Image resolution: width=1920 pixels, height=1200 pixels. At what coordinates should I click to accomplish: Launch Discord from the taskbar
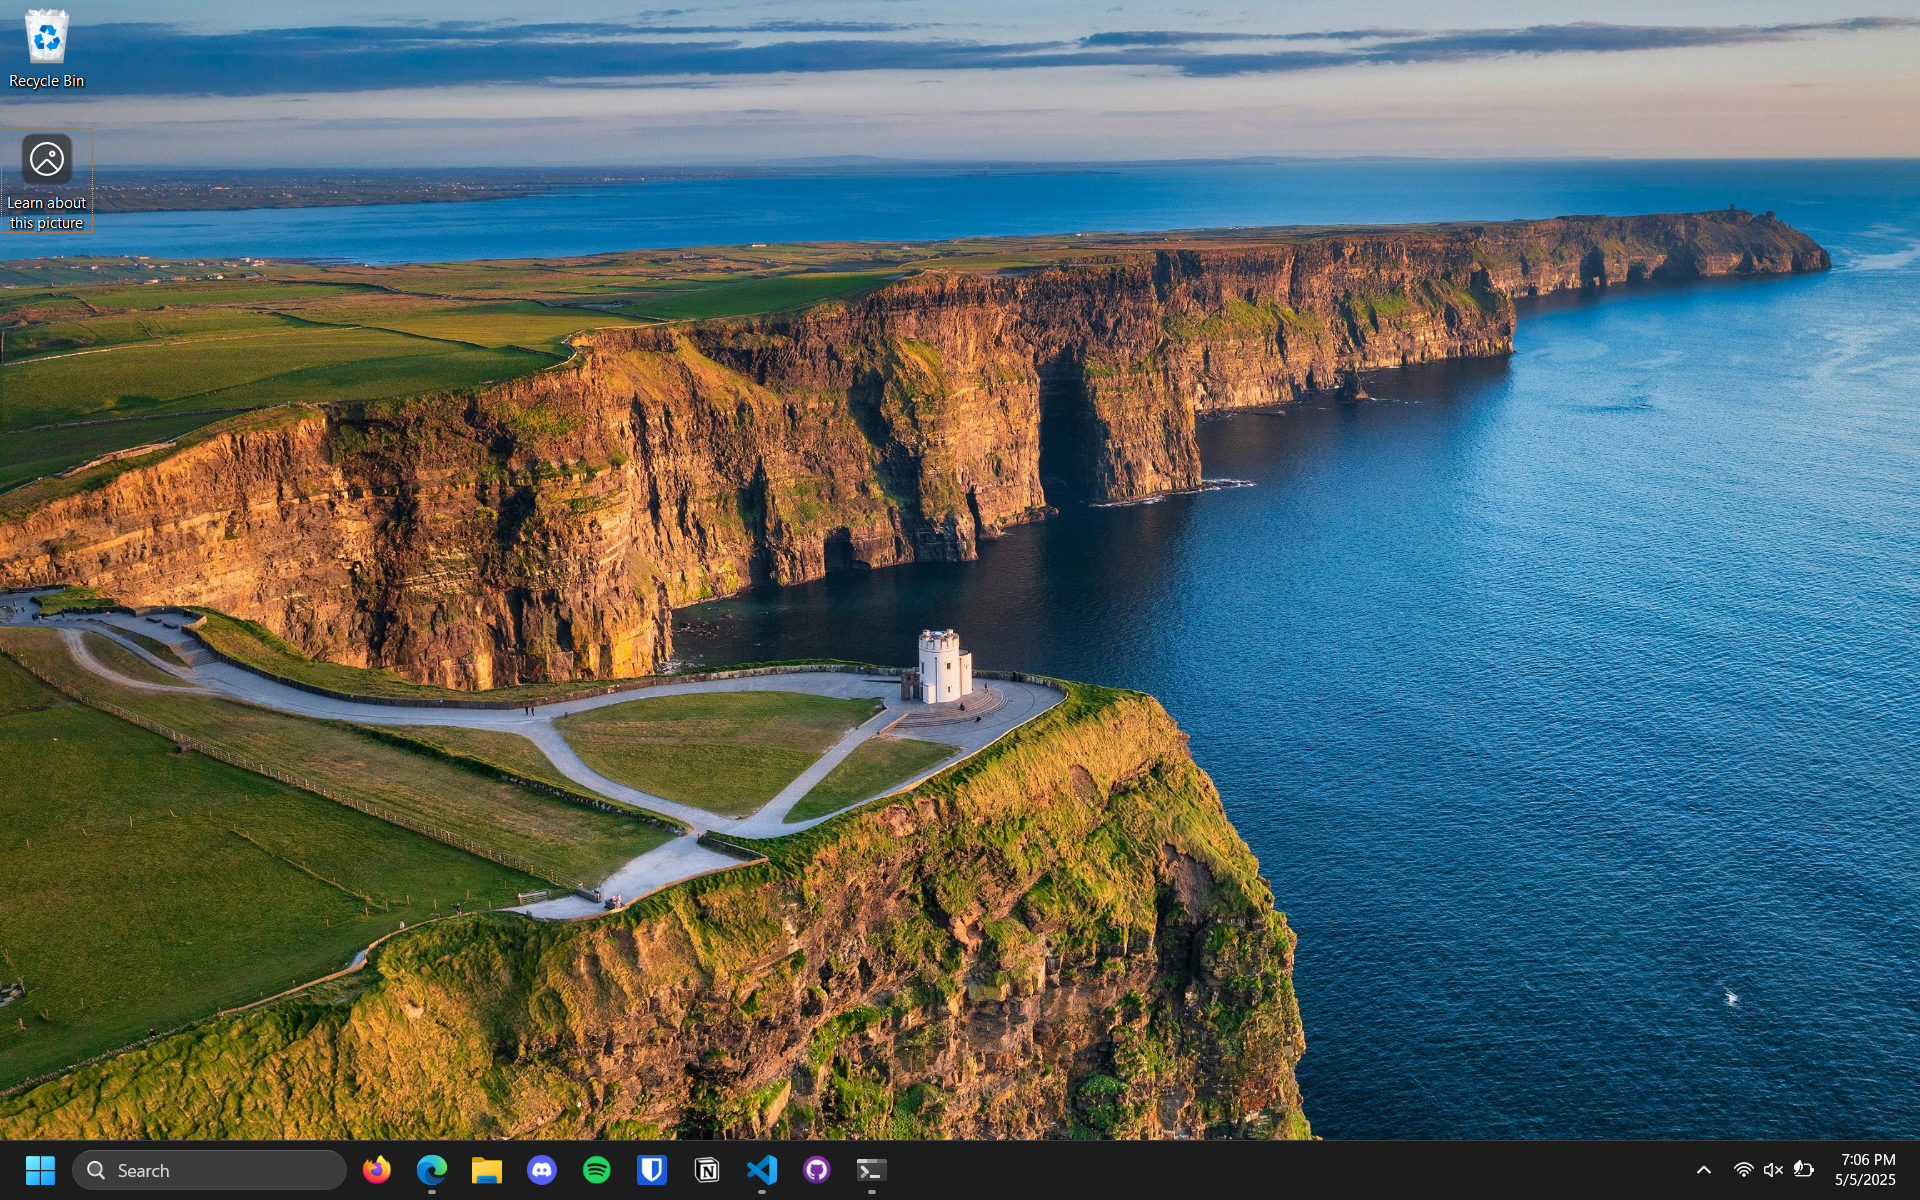(x=542, y=1169)
